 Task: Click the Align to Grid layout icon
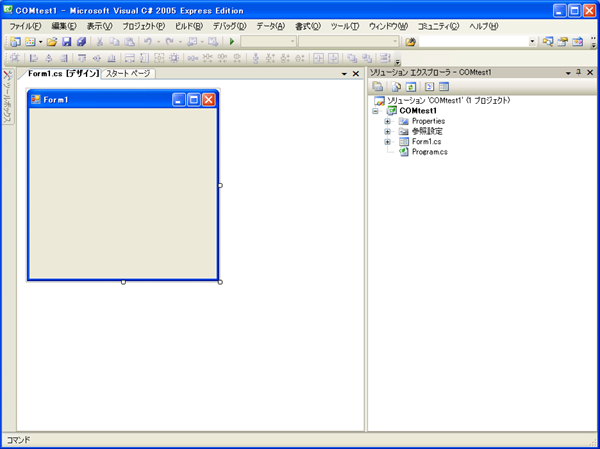(x=15, y=58)
